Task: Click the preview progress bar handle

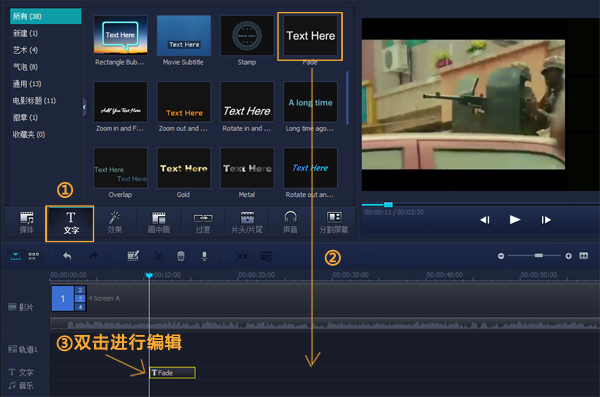Action: tap(388, 205)
